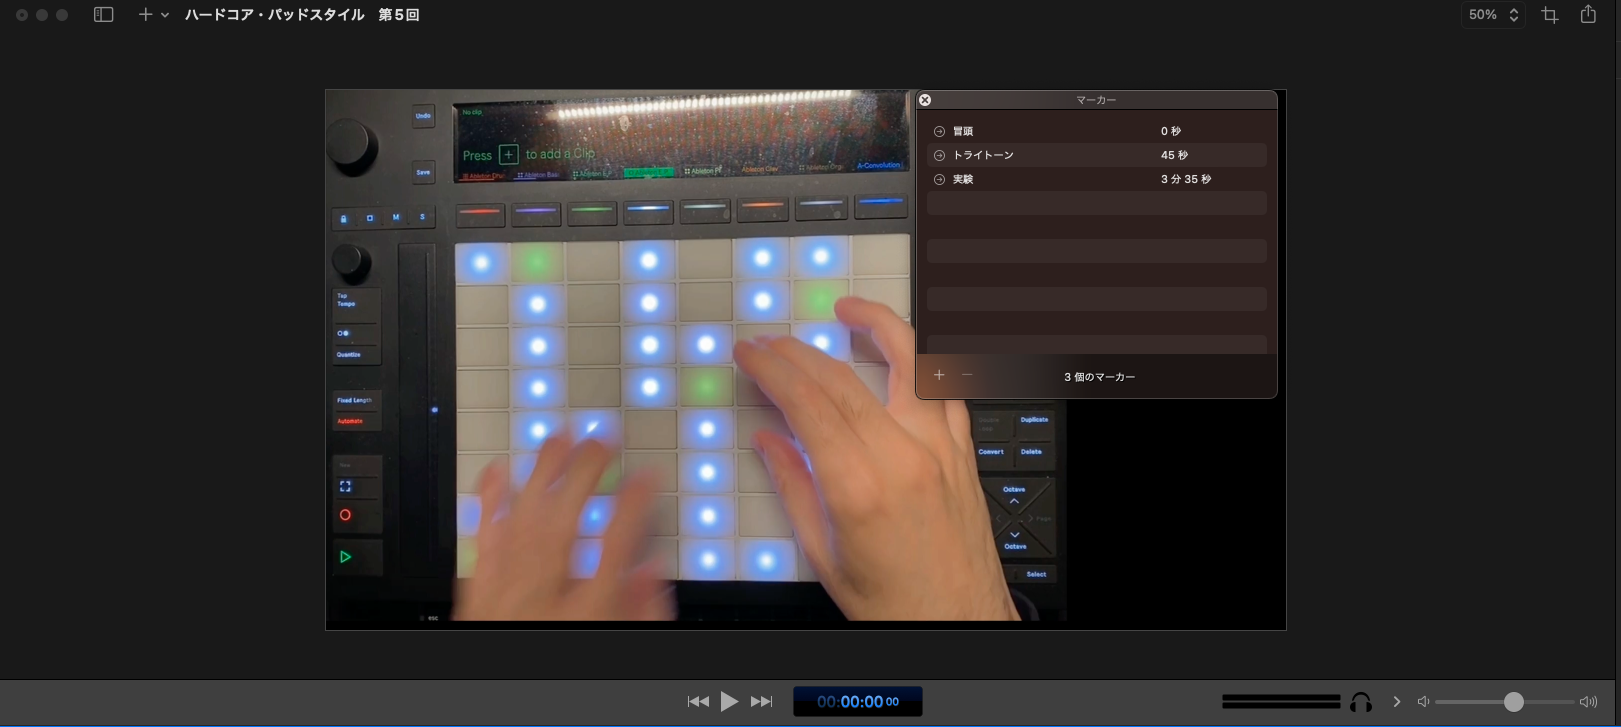
Task: Open the share export icon
Action: click(x=1588, y=15)
